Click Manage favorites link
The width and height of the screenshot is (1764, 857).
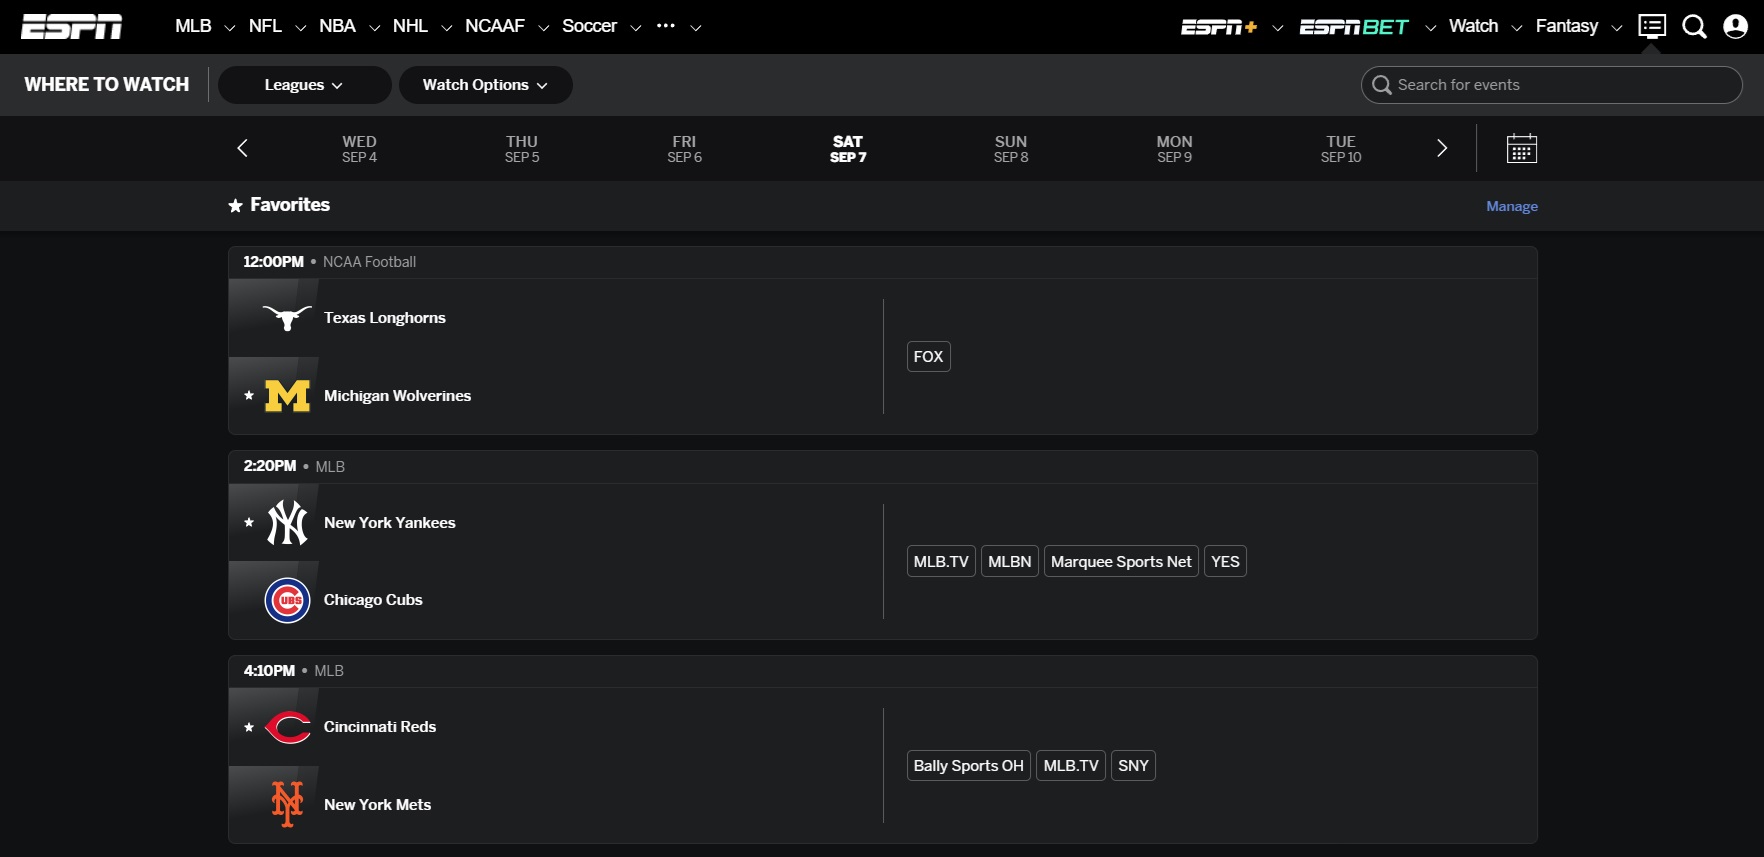click(x=1512, y=206)
